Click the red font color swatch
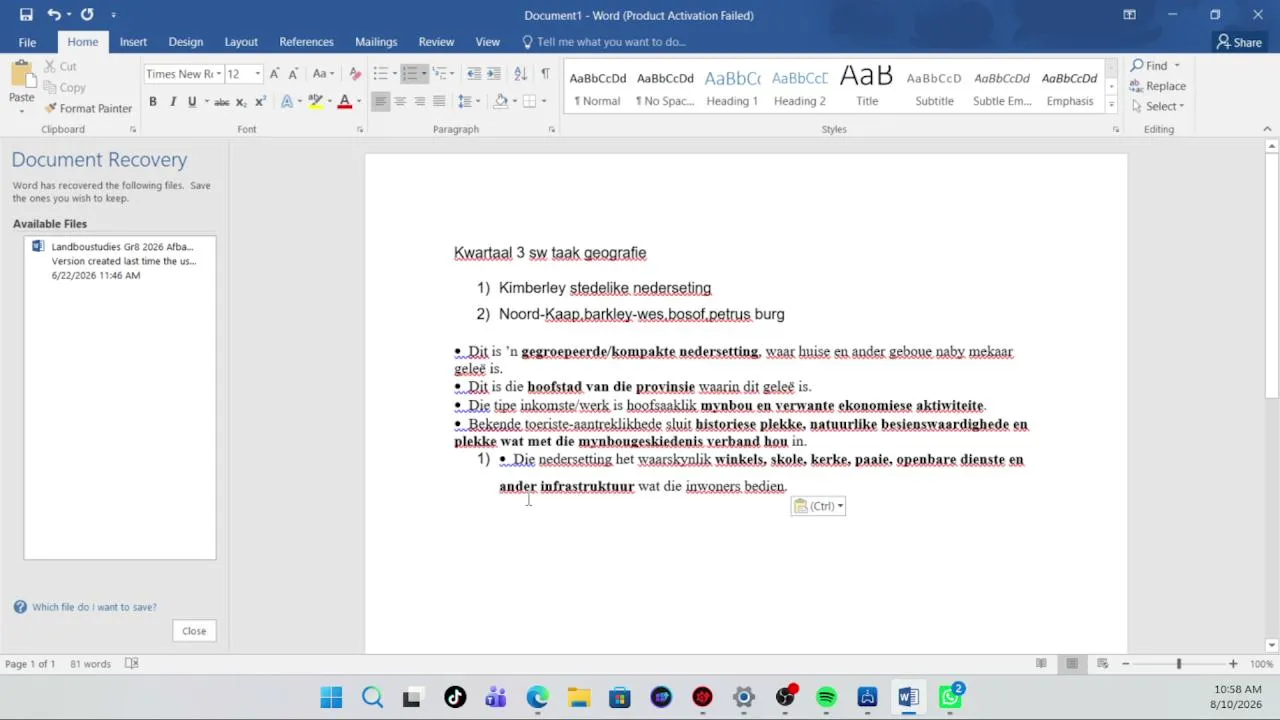The width and height of the screenshot is (1280, 720). click(x=344, y=101)
